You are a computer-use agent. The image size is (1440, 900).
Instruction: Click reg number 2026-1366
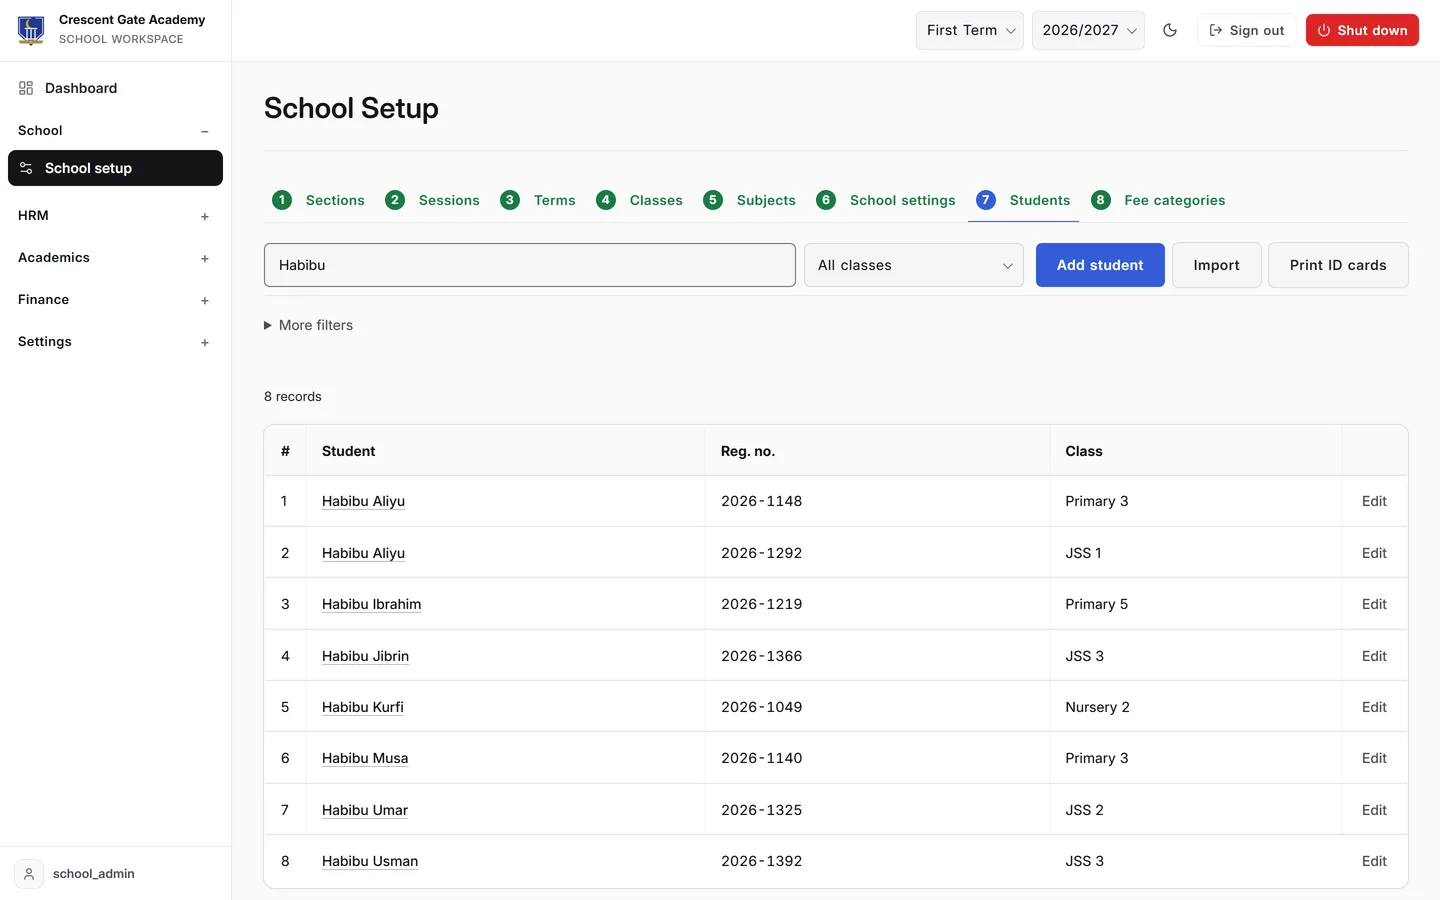pos(761,656)
